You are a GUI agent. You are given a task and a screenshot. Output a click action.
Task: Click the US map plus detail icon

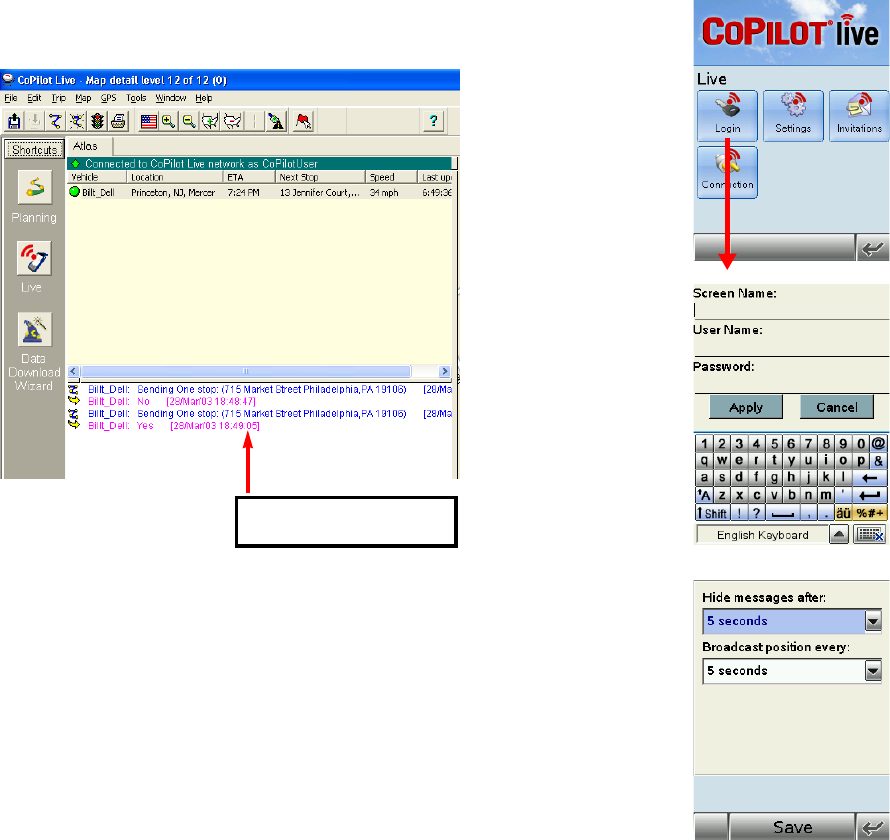[x=211, y=121]
